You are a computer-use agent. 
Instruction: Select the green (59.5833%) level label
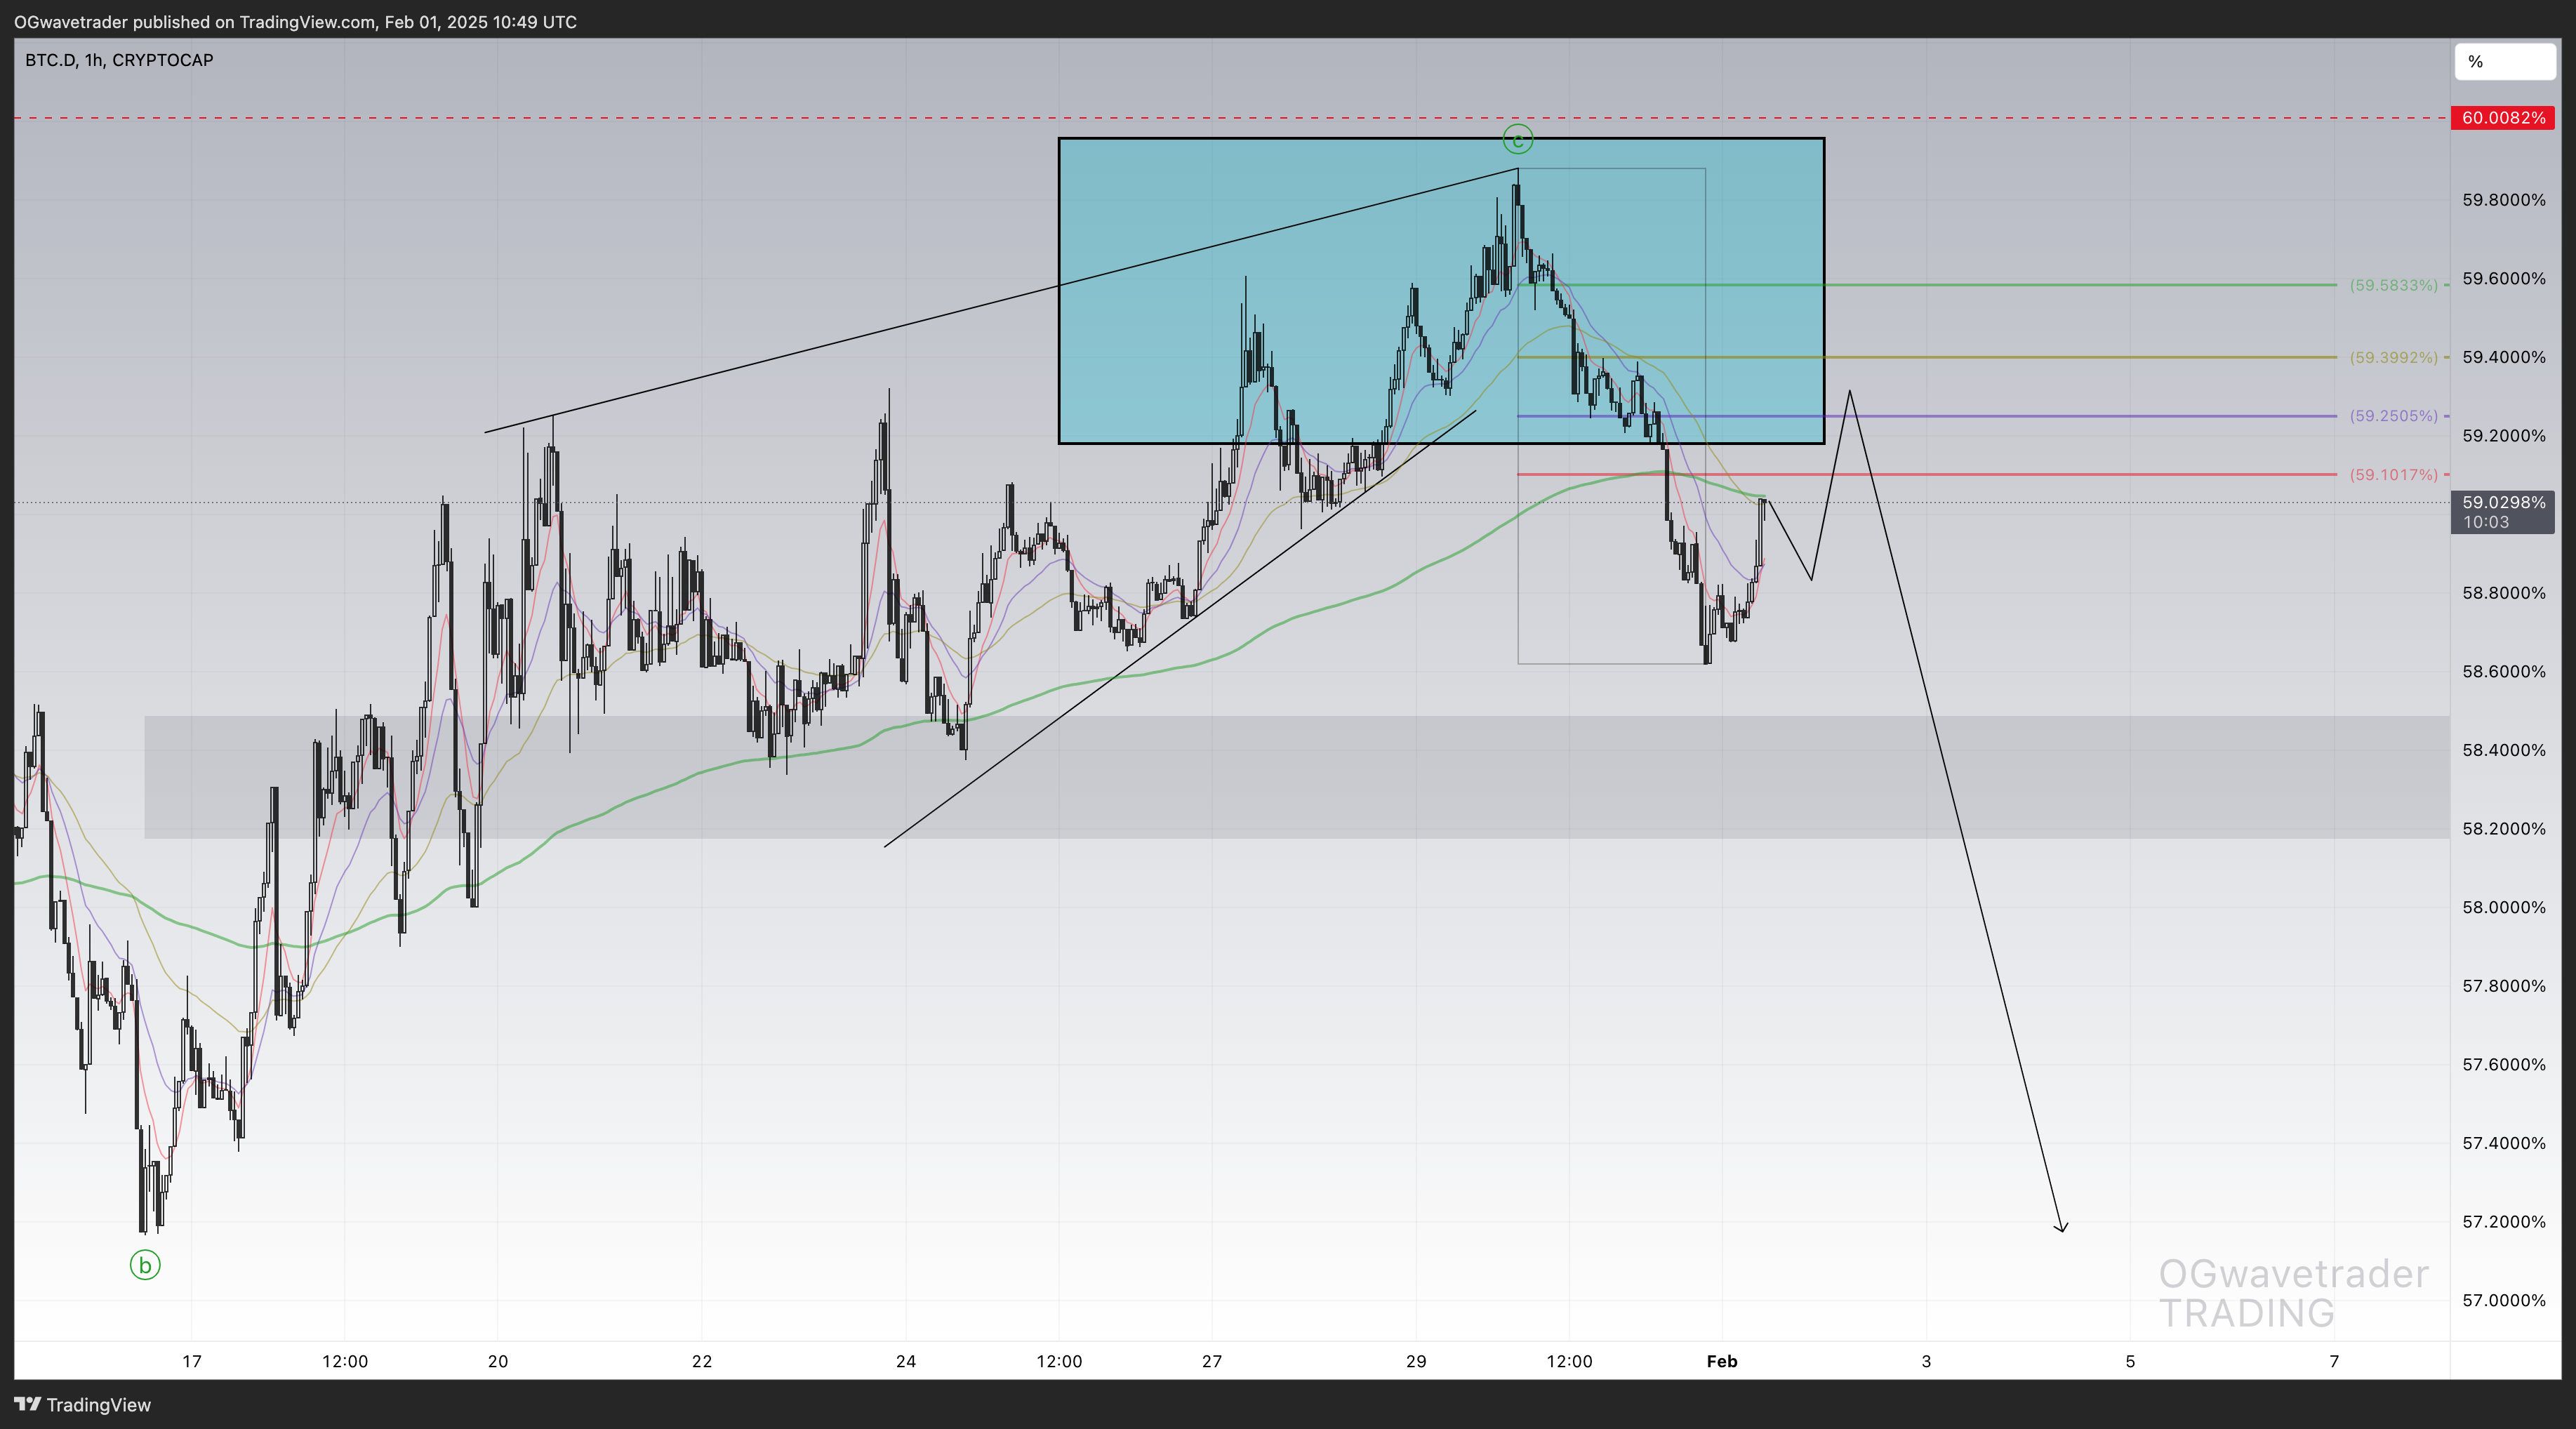pyautogui.click(x=2394, y=285)
